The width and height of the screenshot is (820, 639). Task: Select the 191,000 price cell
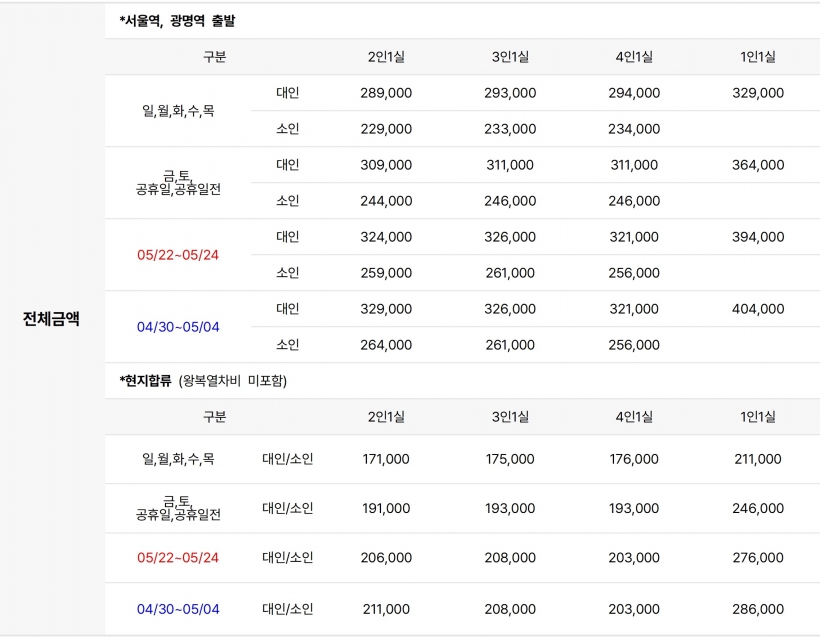point(386,508)
